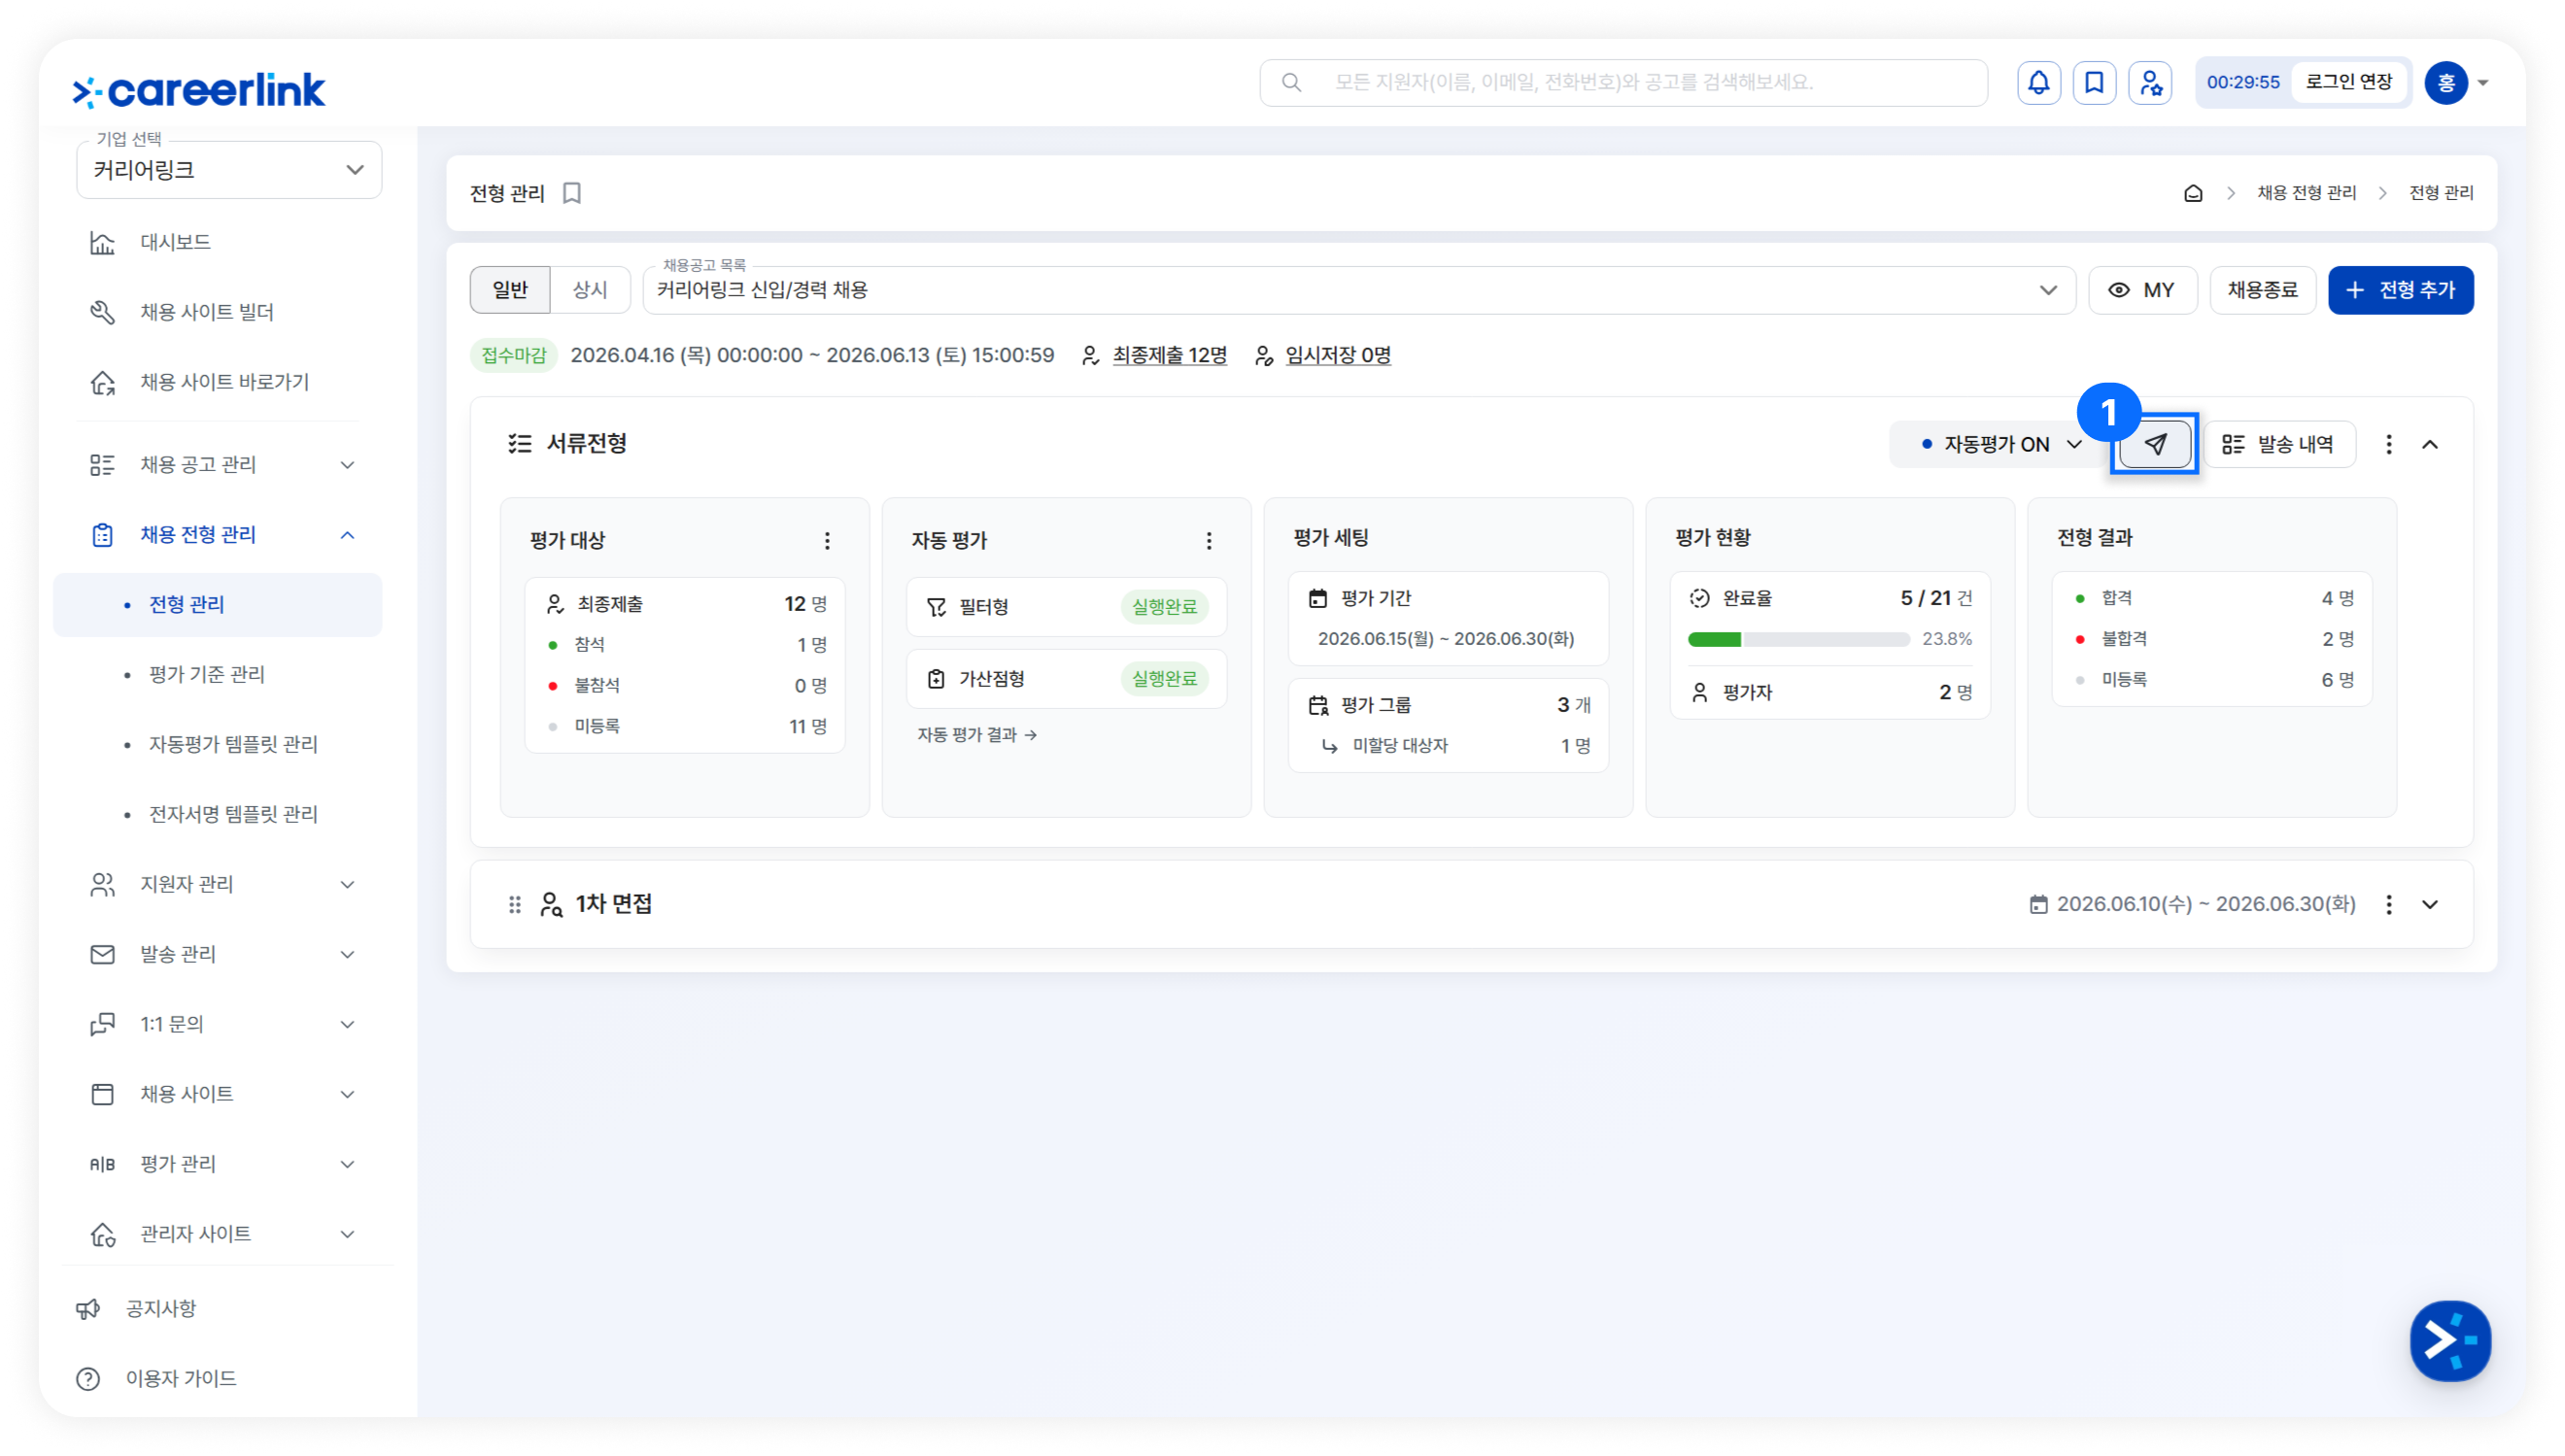Click the 전형 추가 button
The width and height of the screenshot is (2565, 1456).
(x=2400, y=290)
